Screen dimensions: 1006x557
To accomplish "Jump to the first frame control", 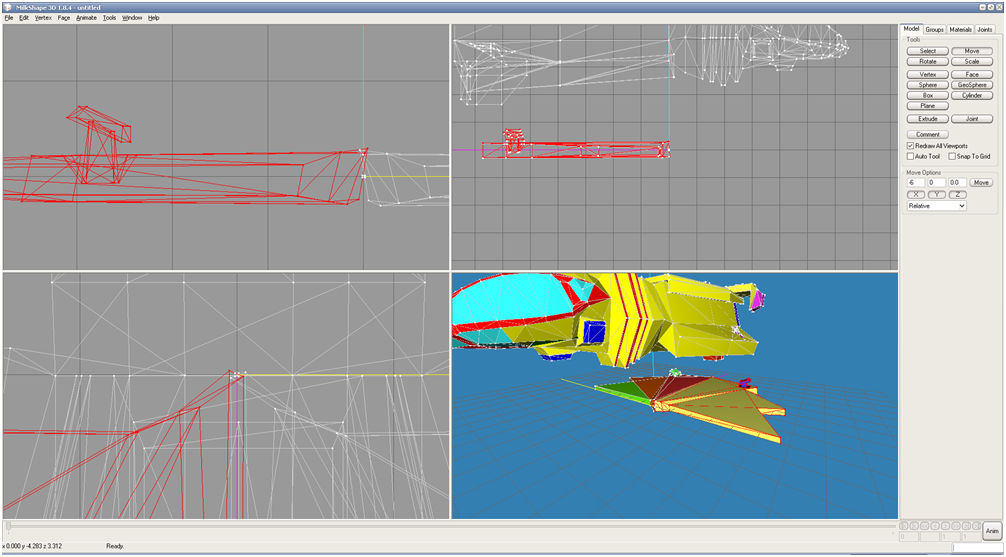I will [x=903, y=526].
